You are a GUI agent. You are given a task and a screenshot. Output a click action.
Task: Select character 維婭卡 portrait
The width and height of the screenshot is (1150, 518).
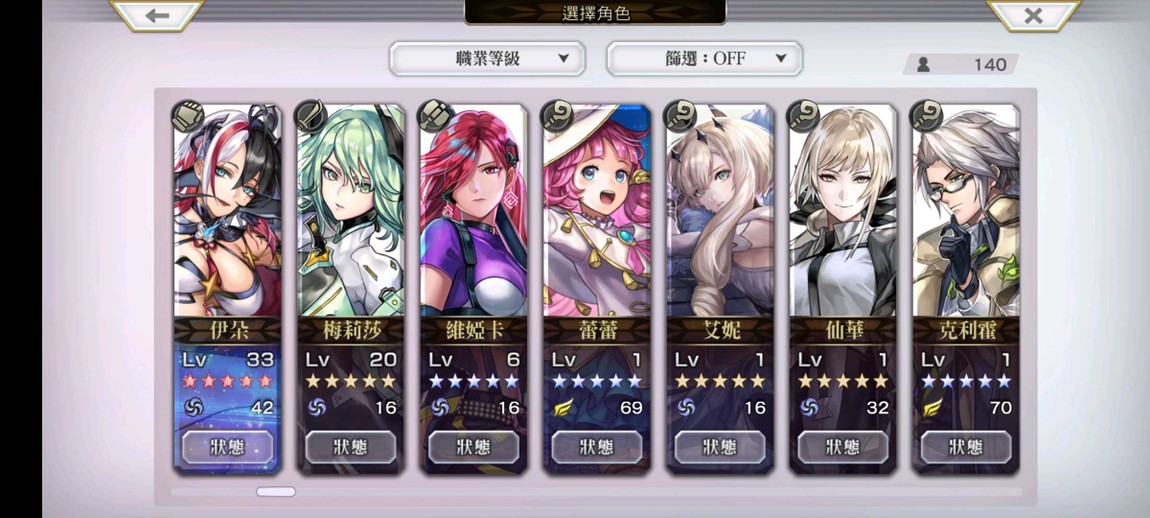click(x=474, y=211)
